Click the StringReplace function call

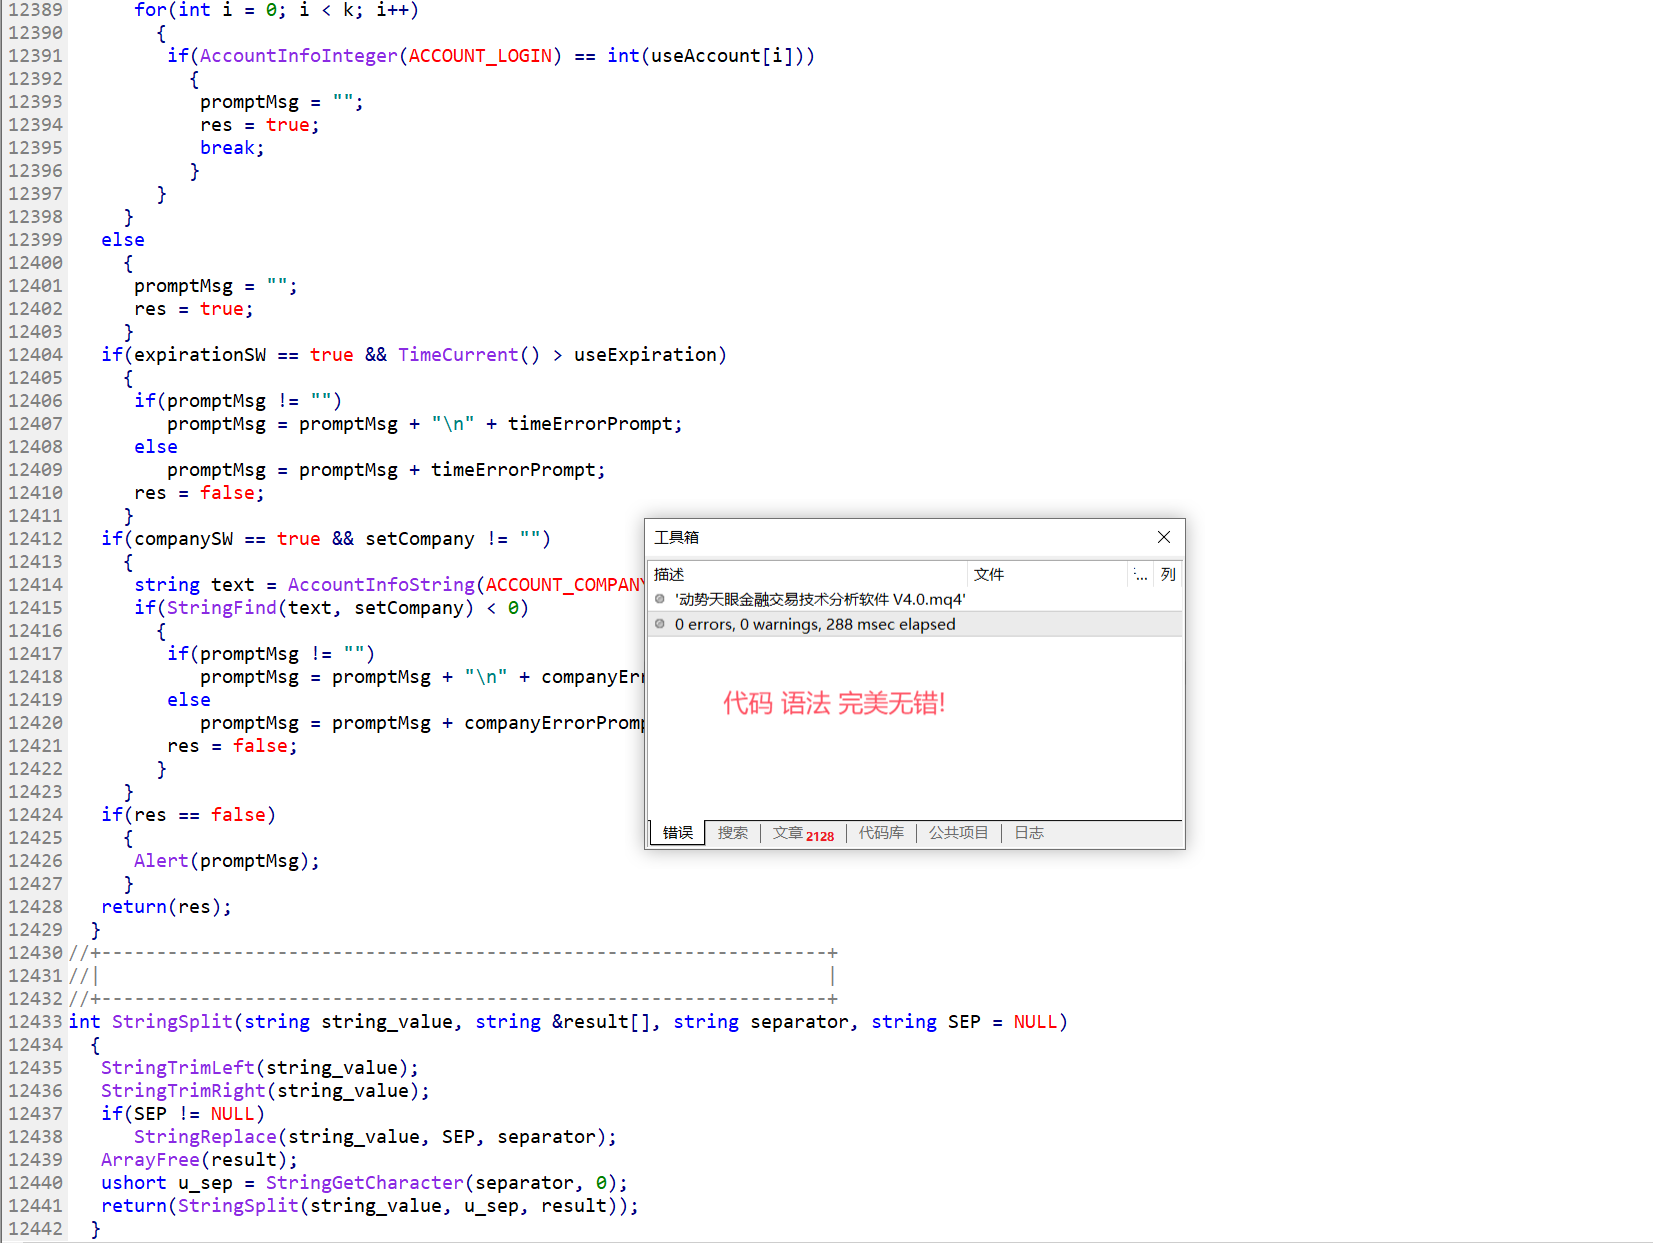click(205, 1137)
